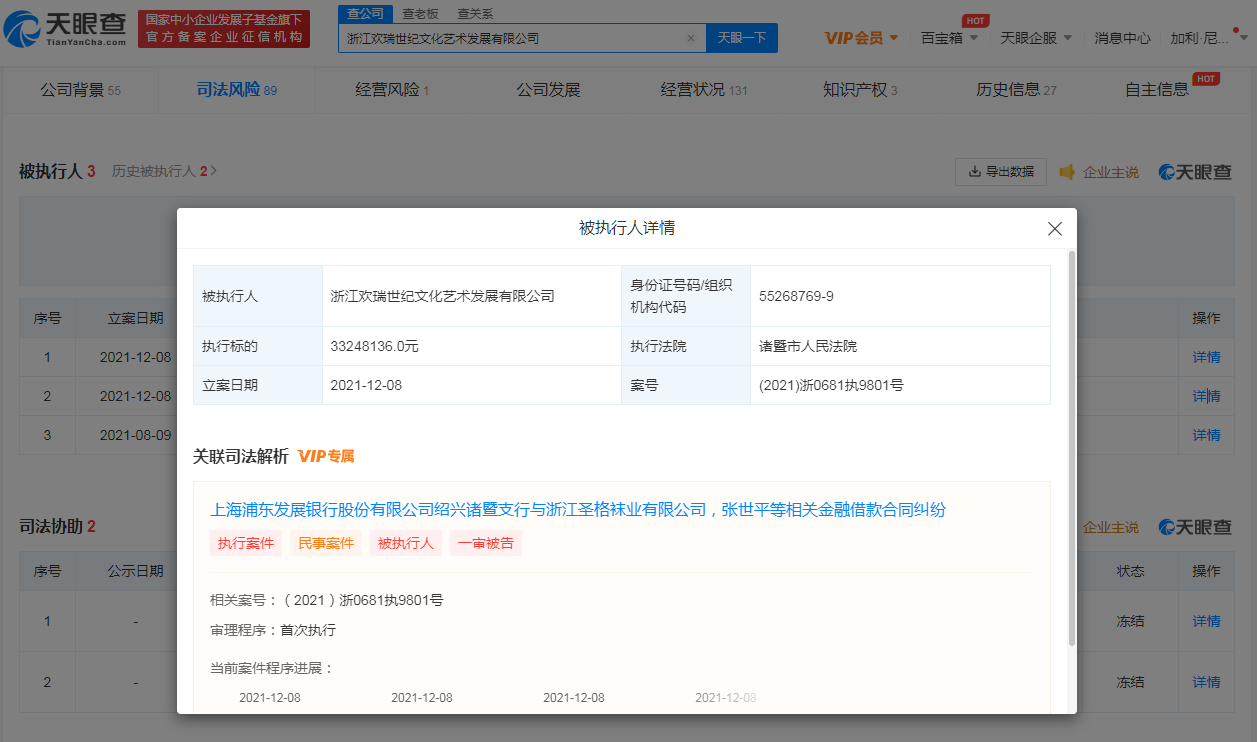
Task: Click the 立案日期 value 2021-12-08 in dialog
Action: click(366, 385)
